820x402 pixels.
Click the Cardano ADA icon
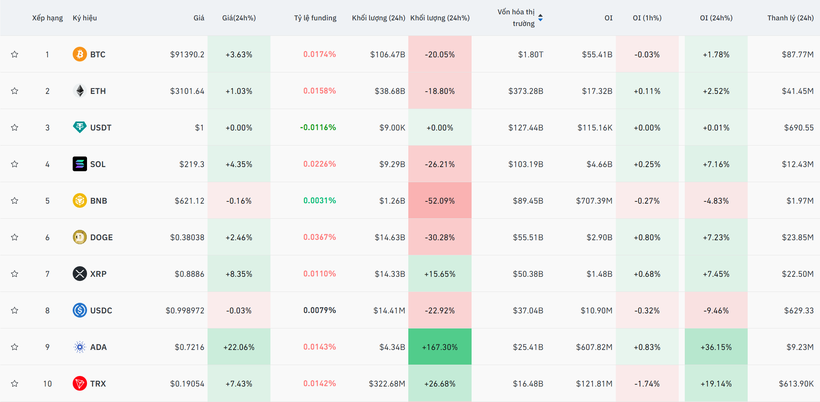(x=79, y=347)
